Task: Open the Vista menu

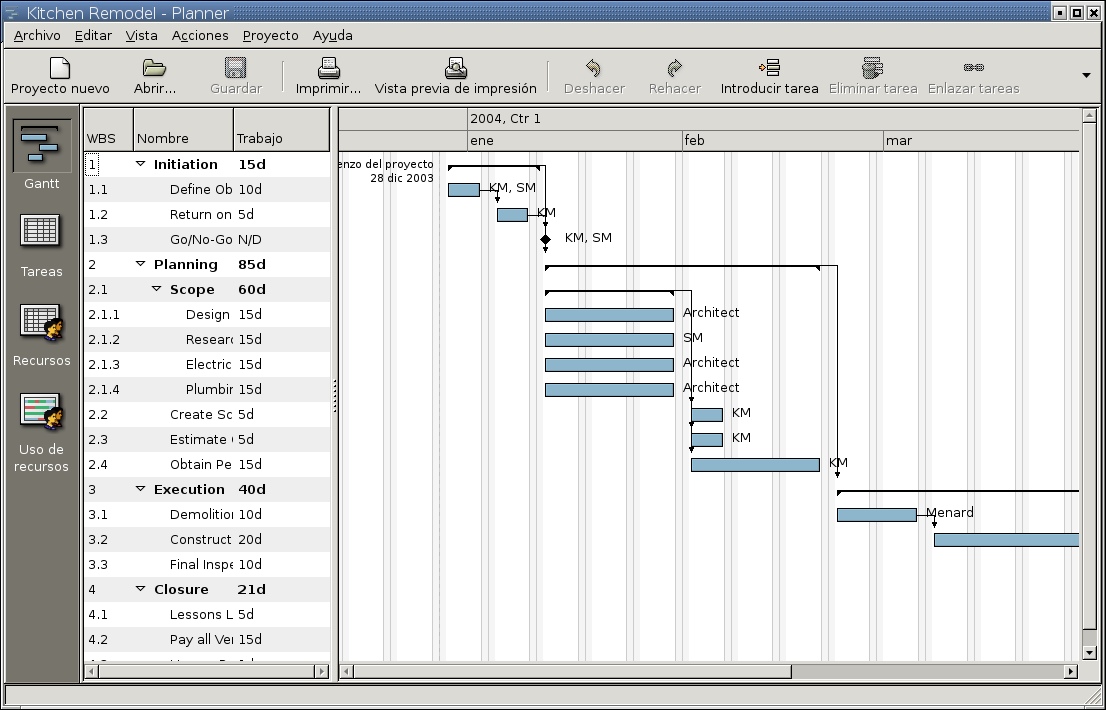Action: [x=142, y=35]
